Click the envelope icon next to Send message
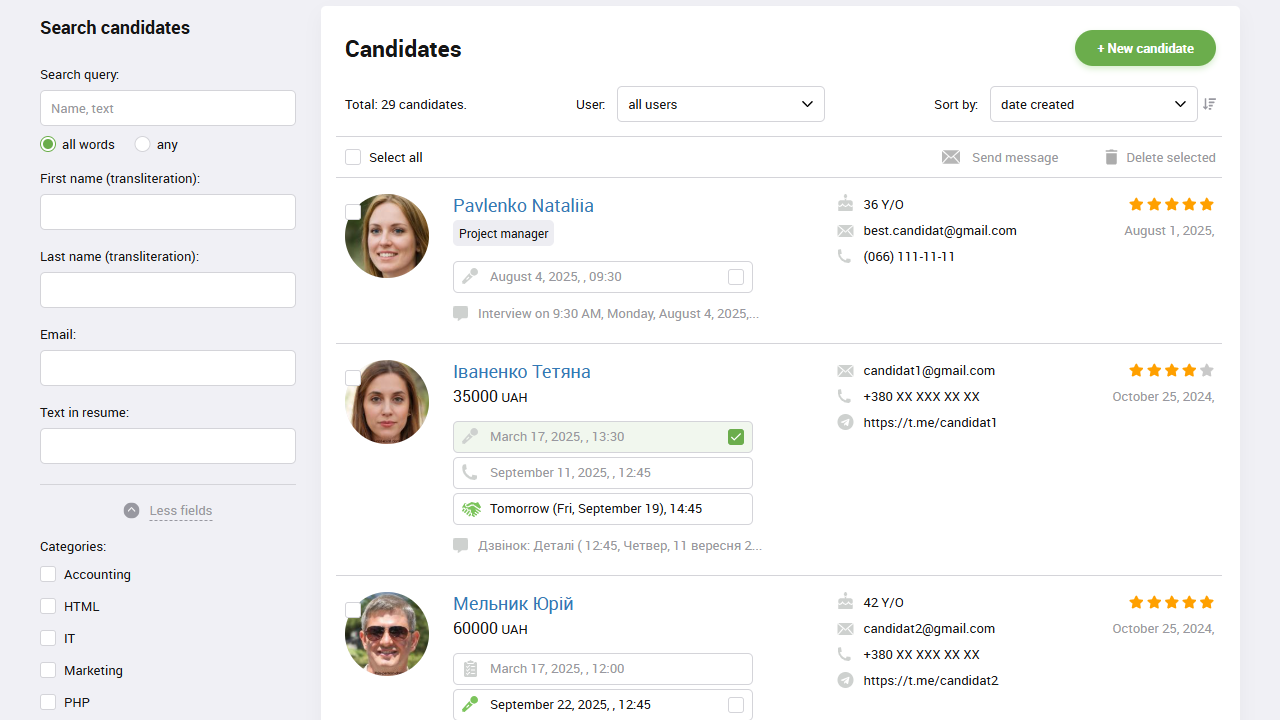 (950, 157)
